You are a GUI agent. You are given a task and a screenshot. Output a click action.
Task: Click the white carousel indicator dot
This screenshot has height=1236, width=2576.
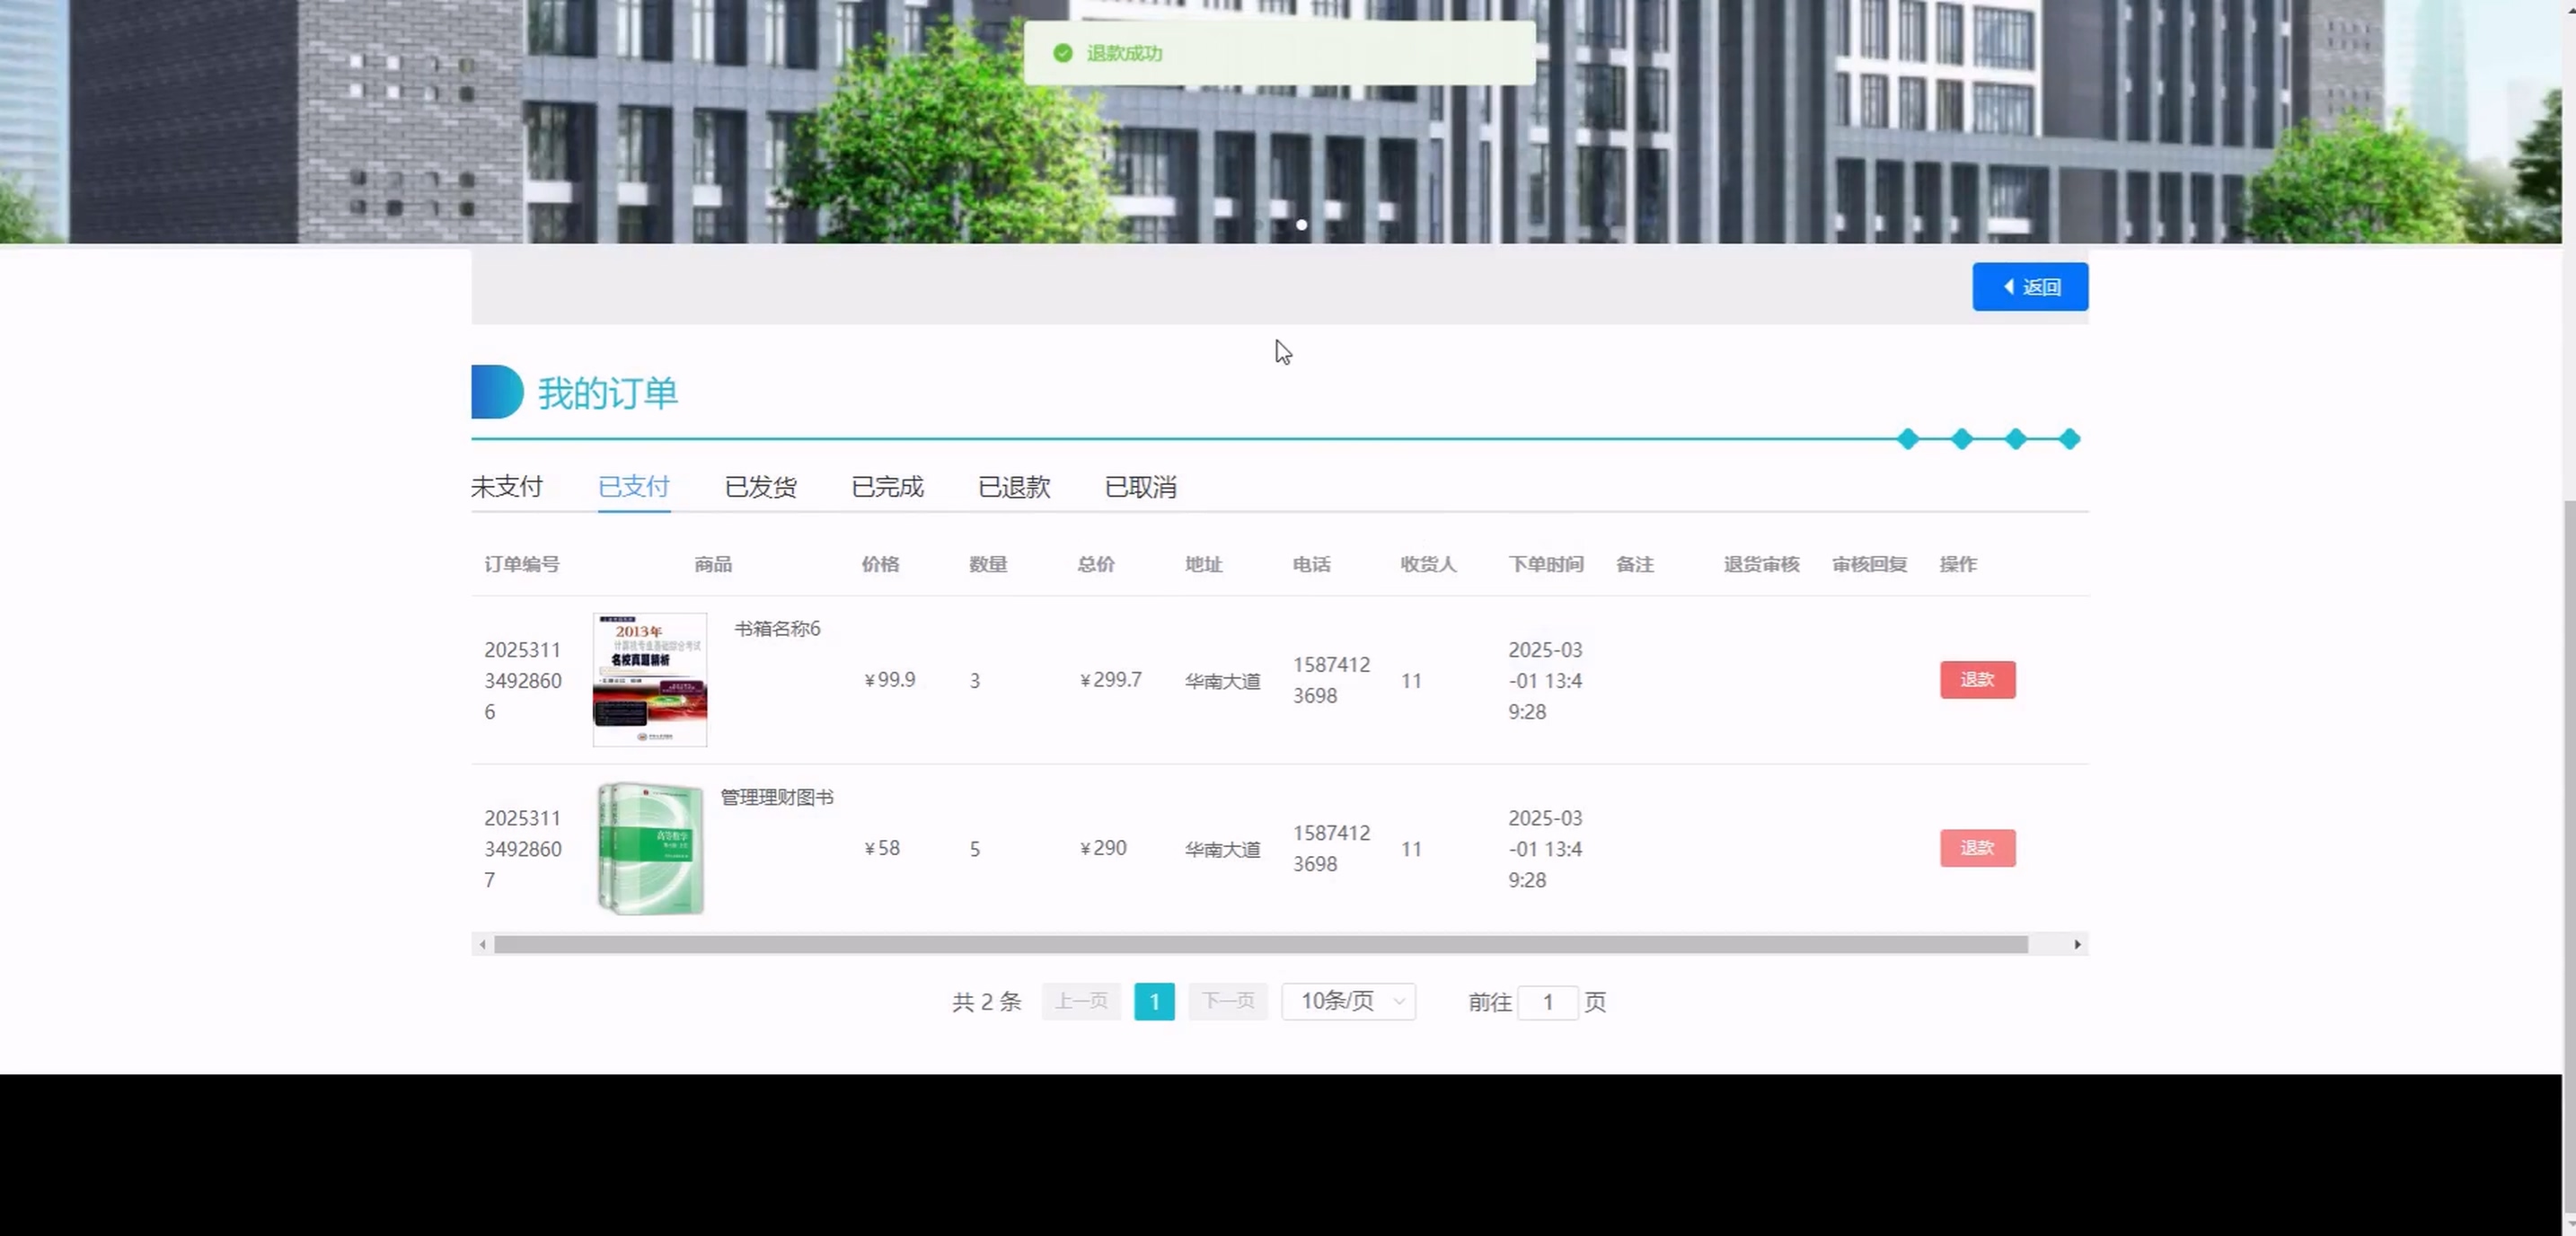1301,225
